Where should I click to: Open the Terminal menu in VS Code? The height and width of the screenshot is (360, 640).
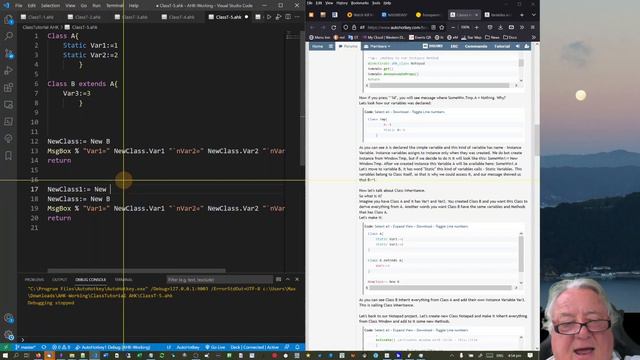pos(115,6)
